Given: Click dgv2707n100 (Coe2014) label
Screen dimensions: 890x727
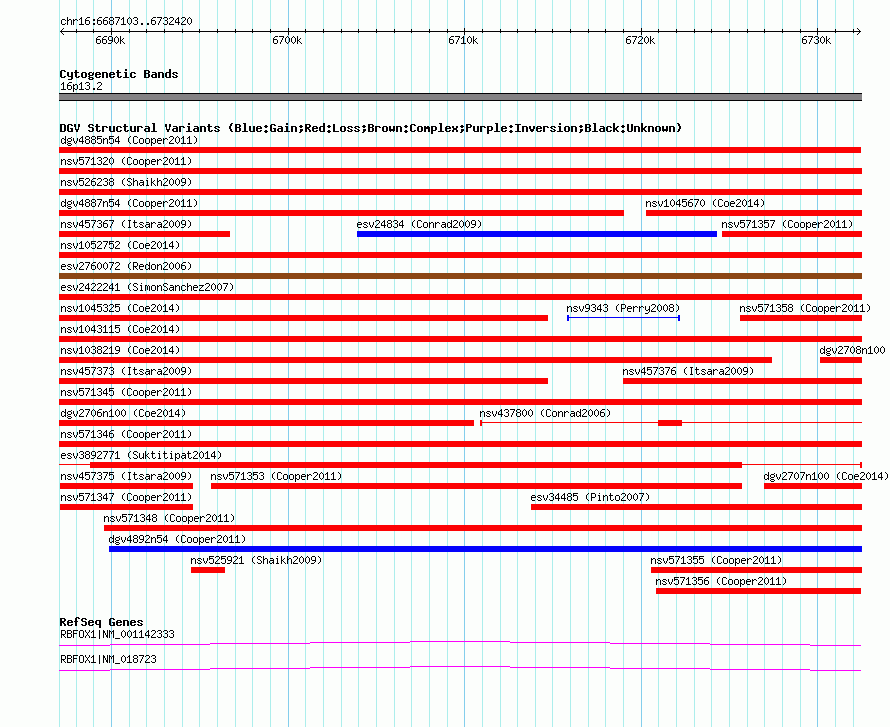Looking at the screenshot, I should 825,476.
